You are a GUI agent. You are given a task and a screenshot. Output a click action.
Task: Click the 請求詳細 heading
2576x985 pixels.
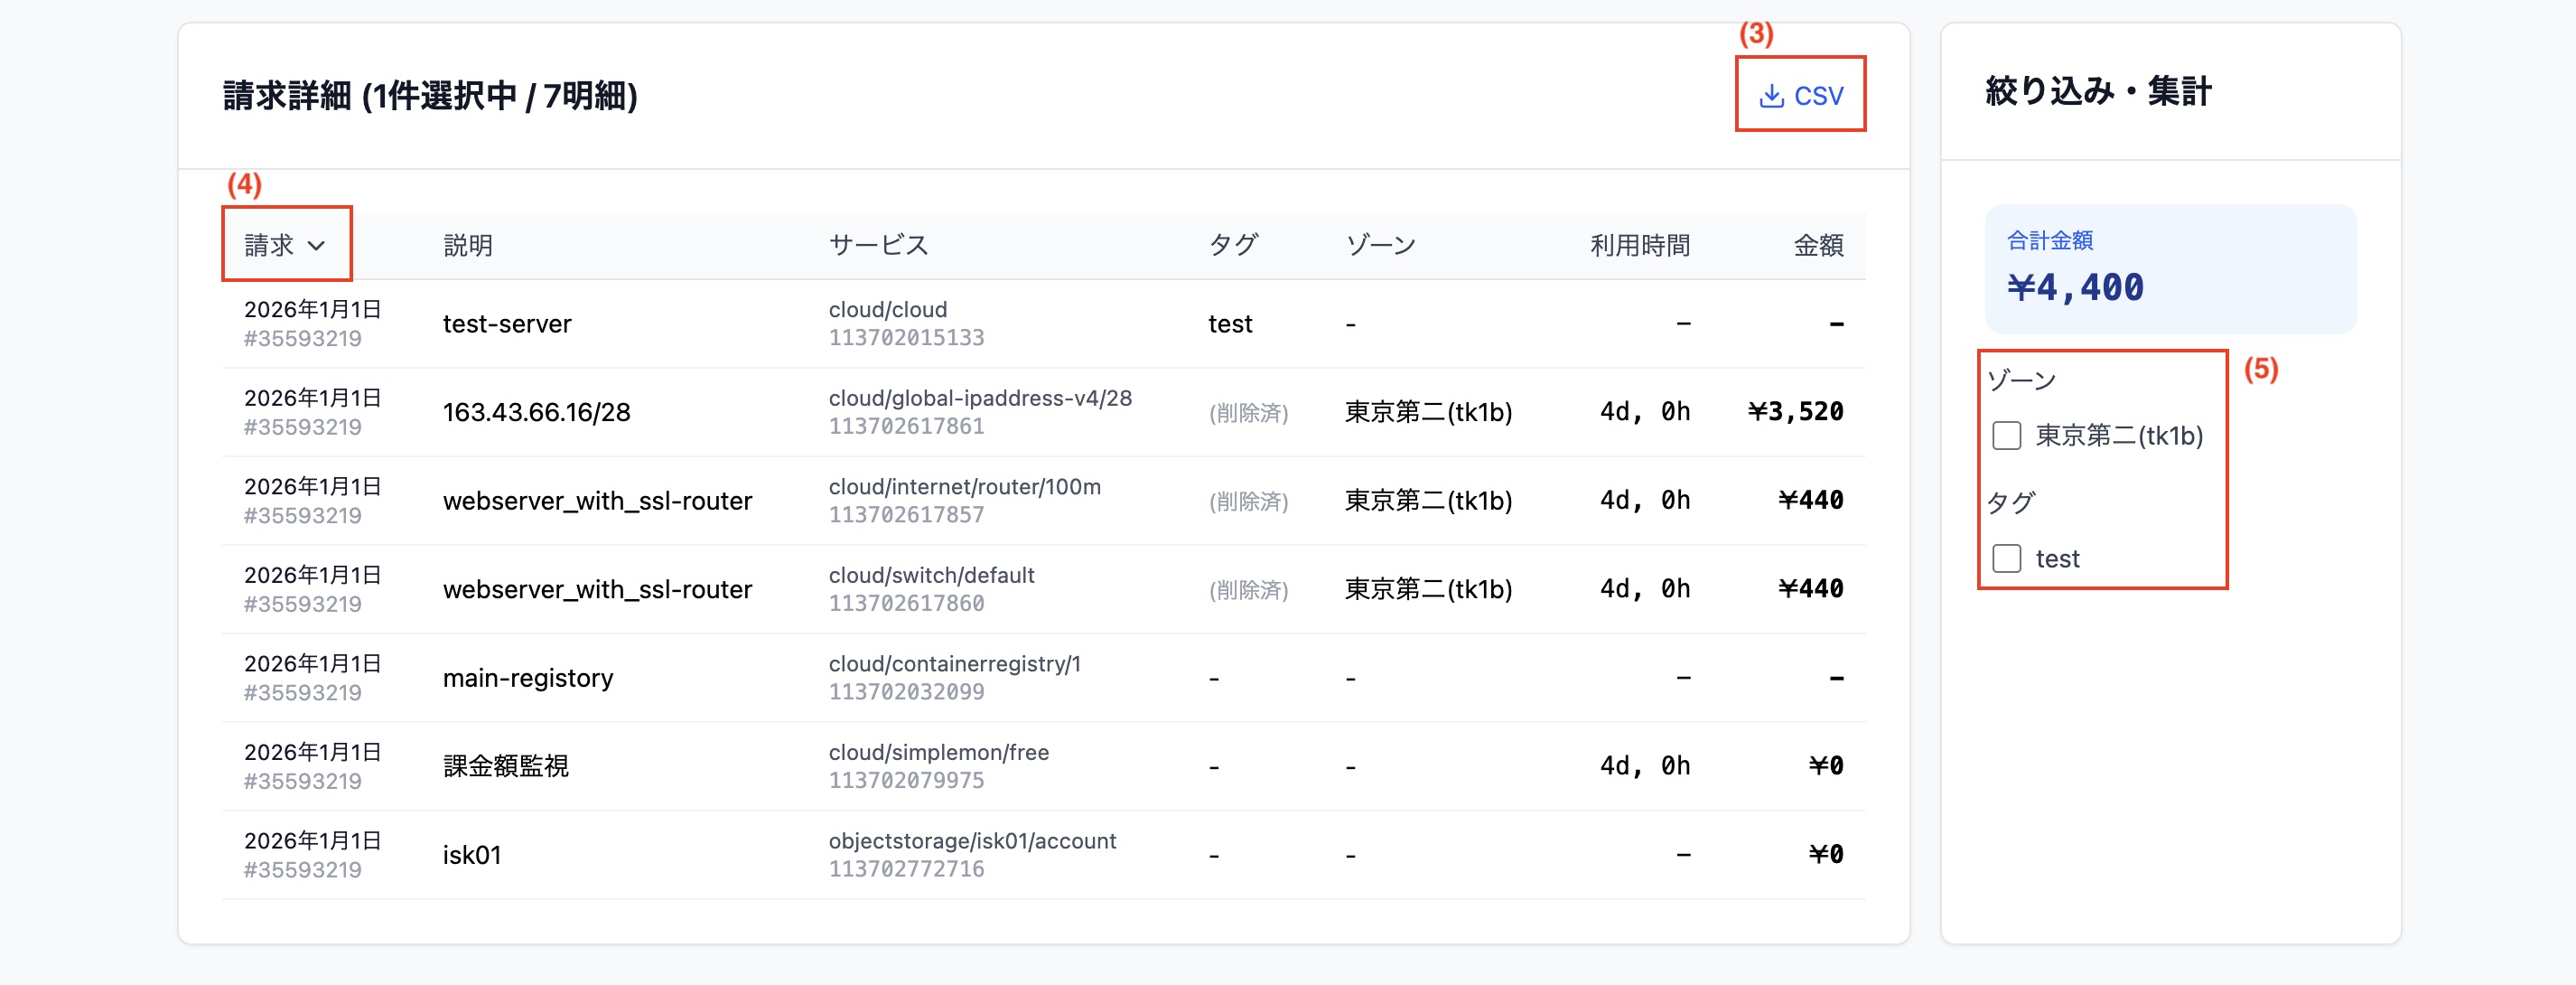[x=430, y=96]
